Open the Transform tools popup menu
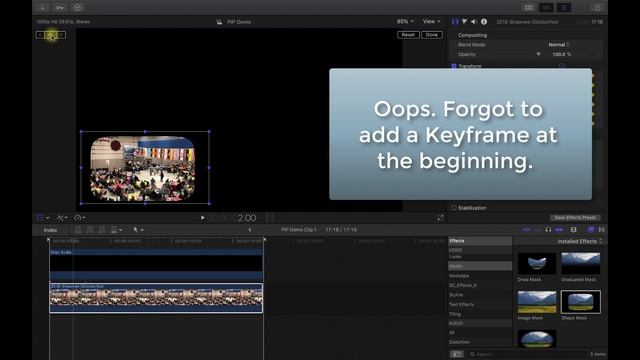The height and width of the screenshot is (360, 640). pos(43,218)
